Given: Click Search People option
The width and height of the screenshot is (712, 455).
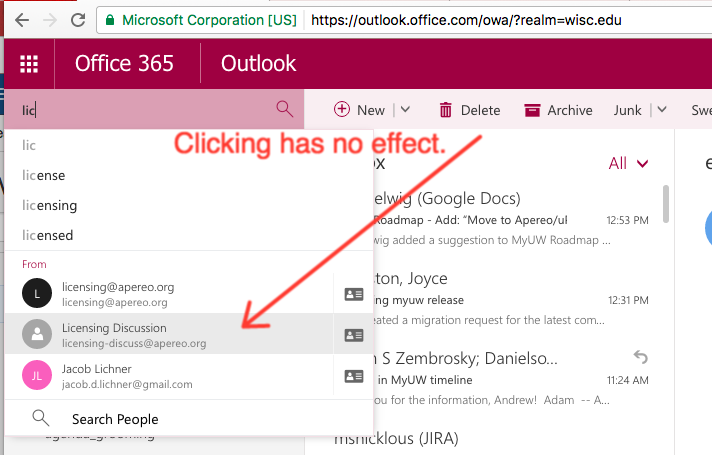Looking at the screenshot, I should point(114,419).
